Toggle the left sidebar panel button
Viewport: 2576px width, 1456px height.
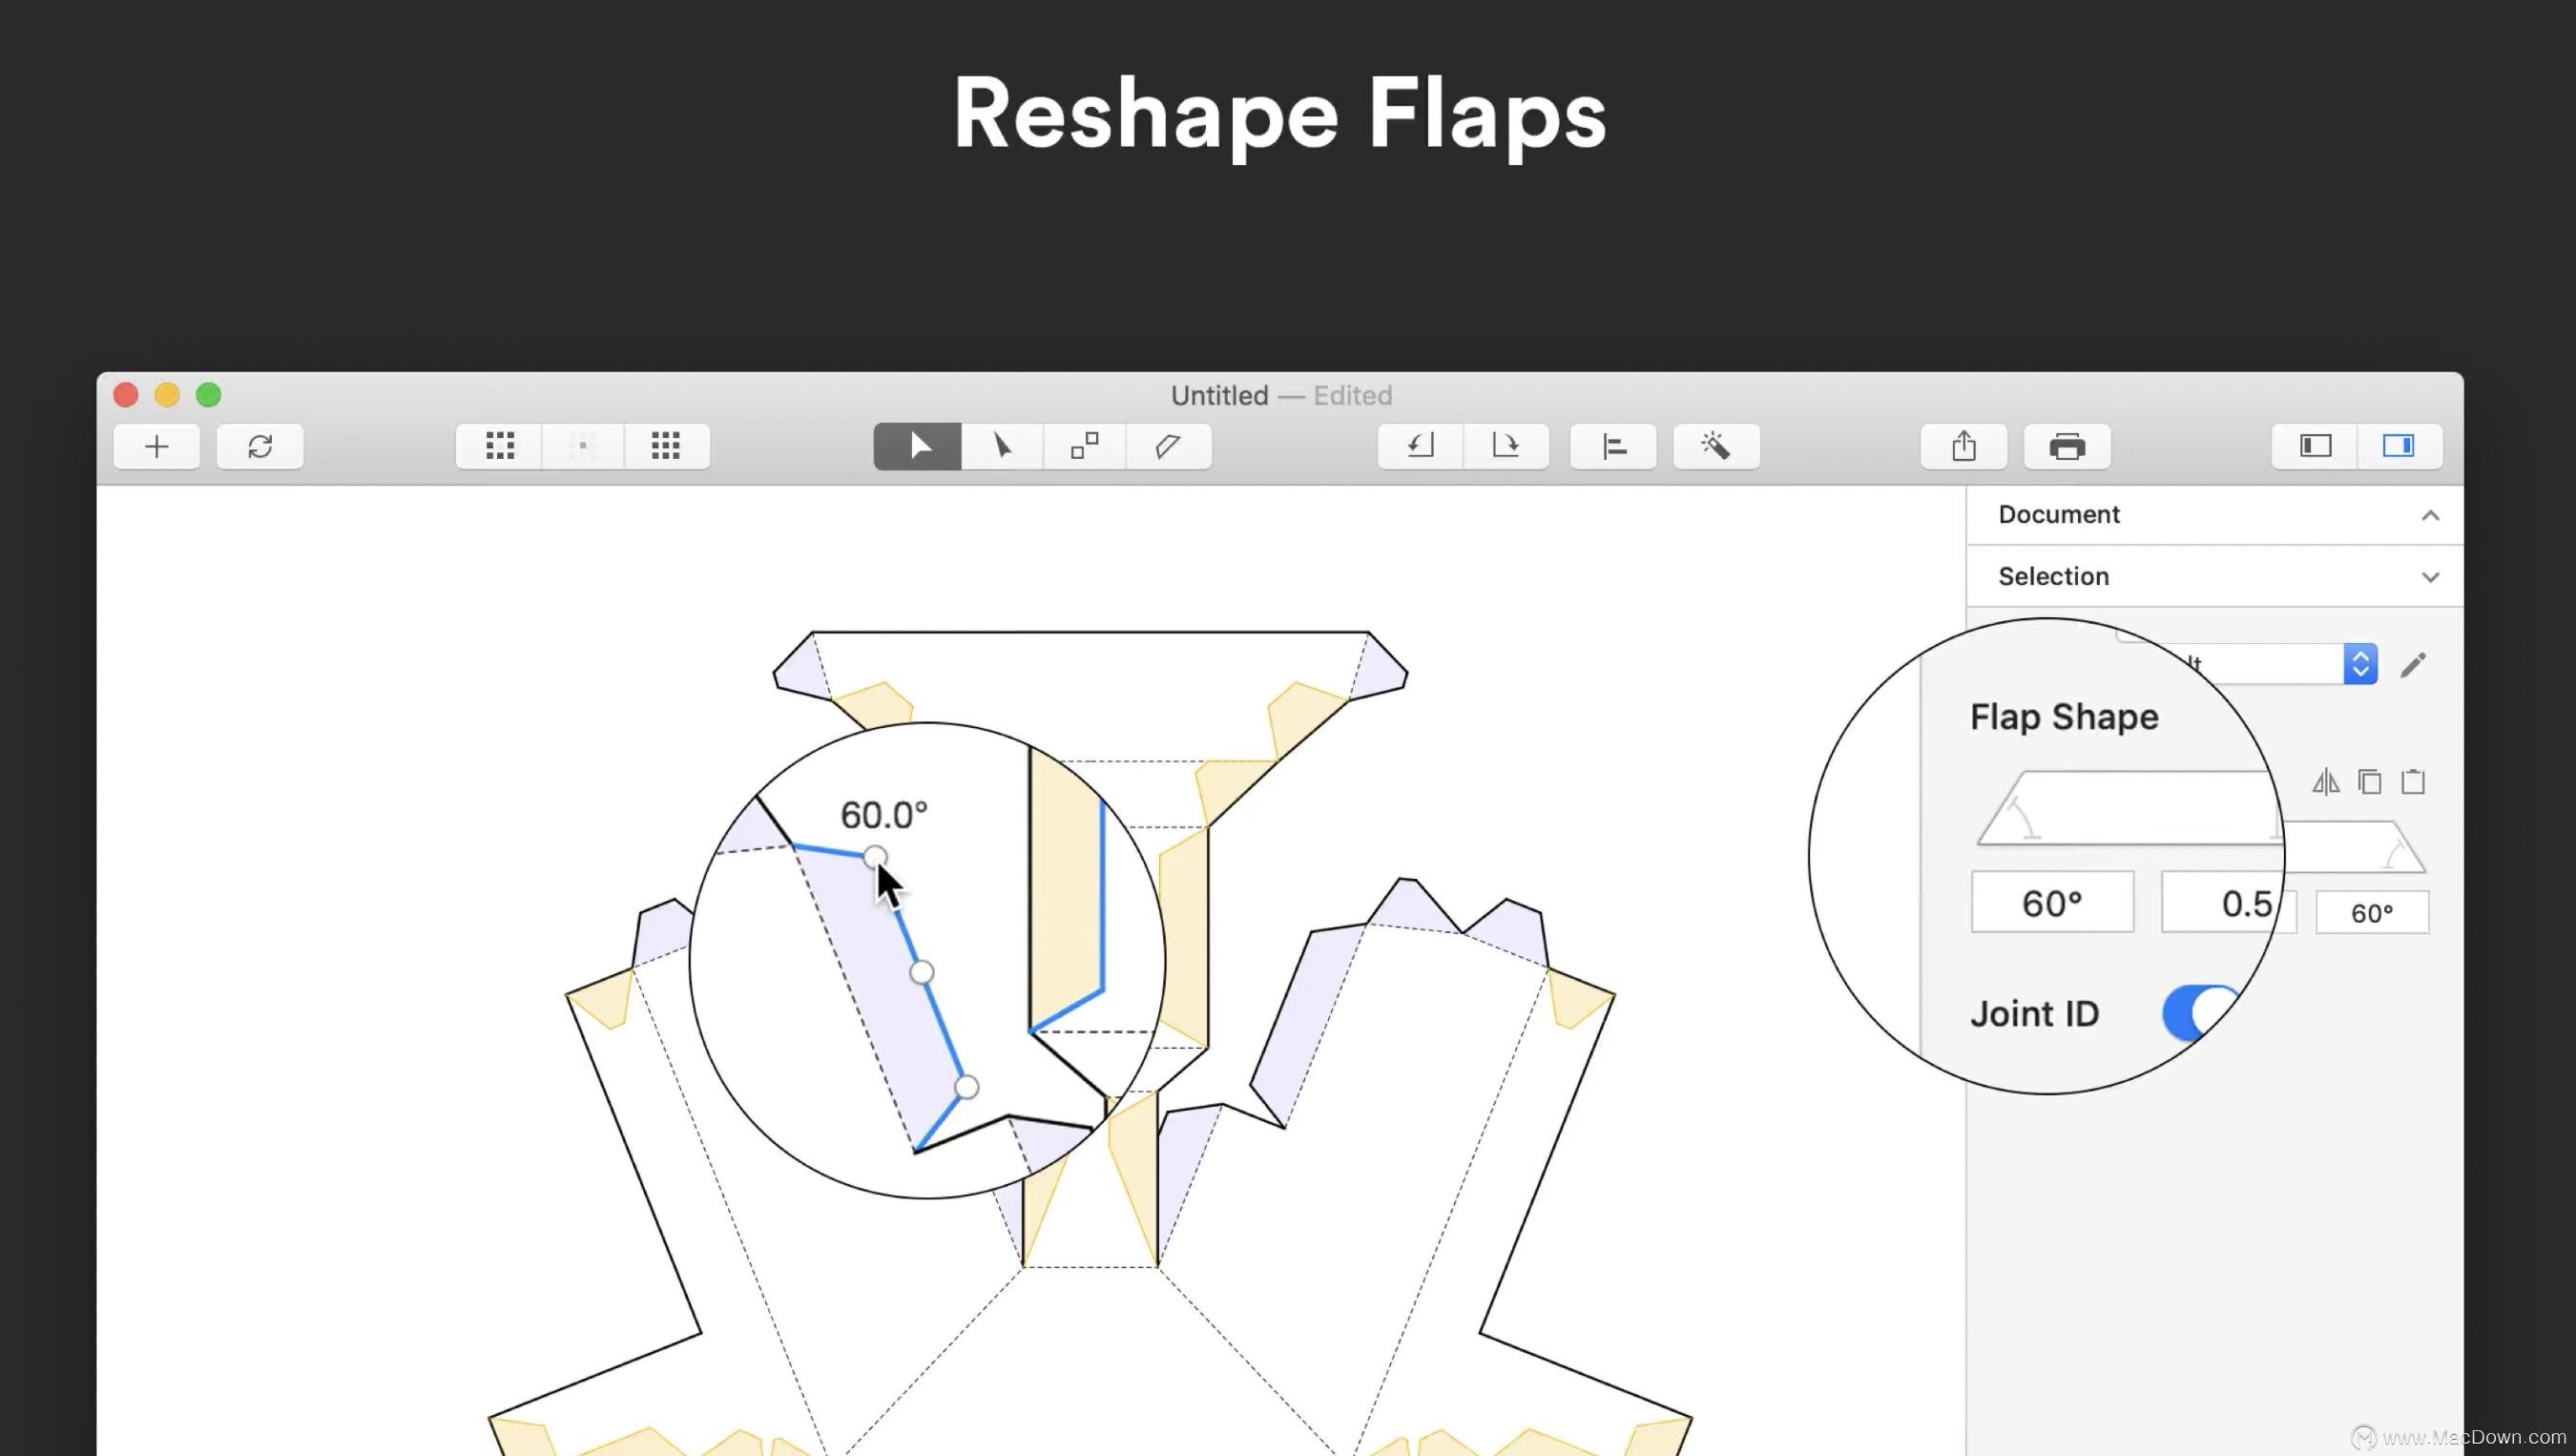[x=2315, y=446]
